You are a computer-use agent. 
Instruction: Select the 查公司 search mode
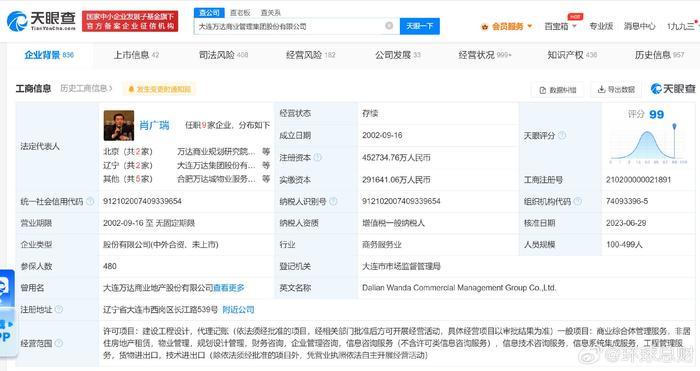[209, 13]
